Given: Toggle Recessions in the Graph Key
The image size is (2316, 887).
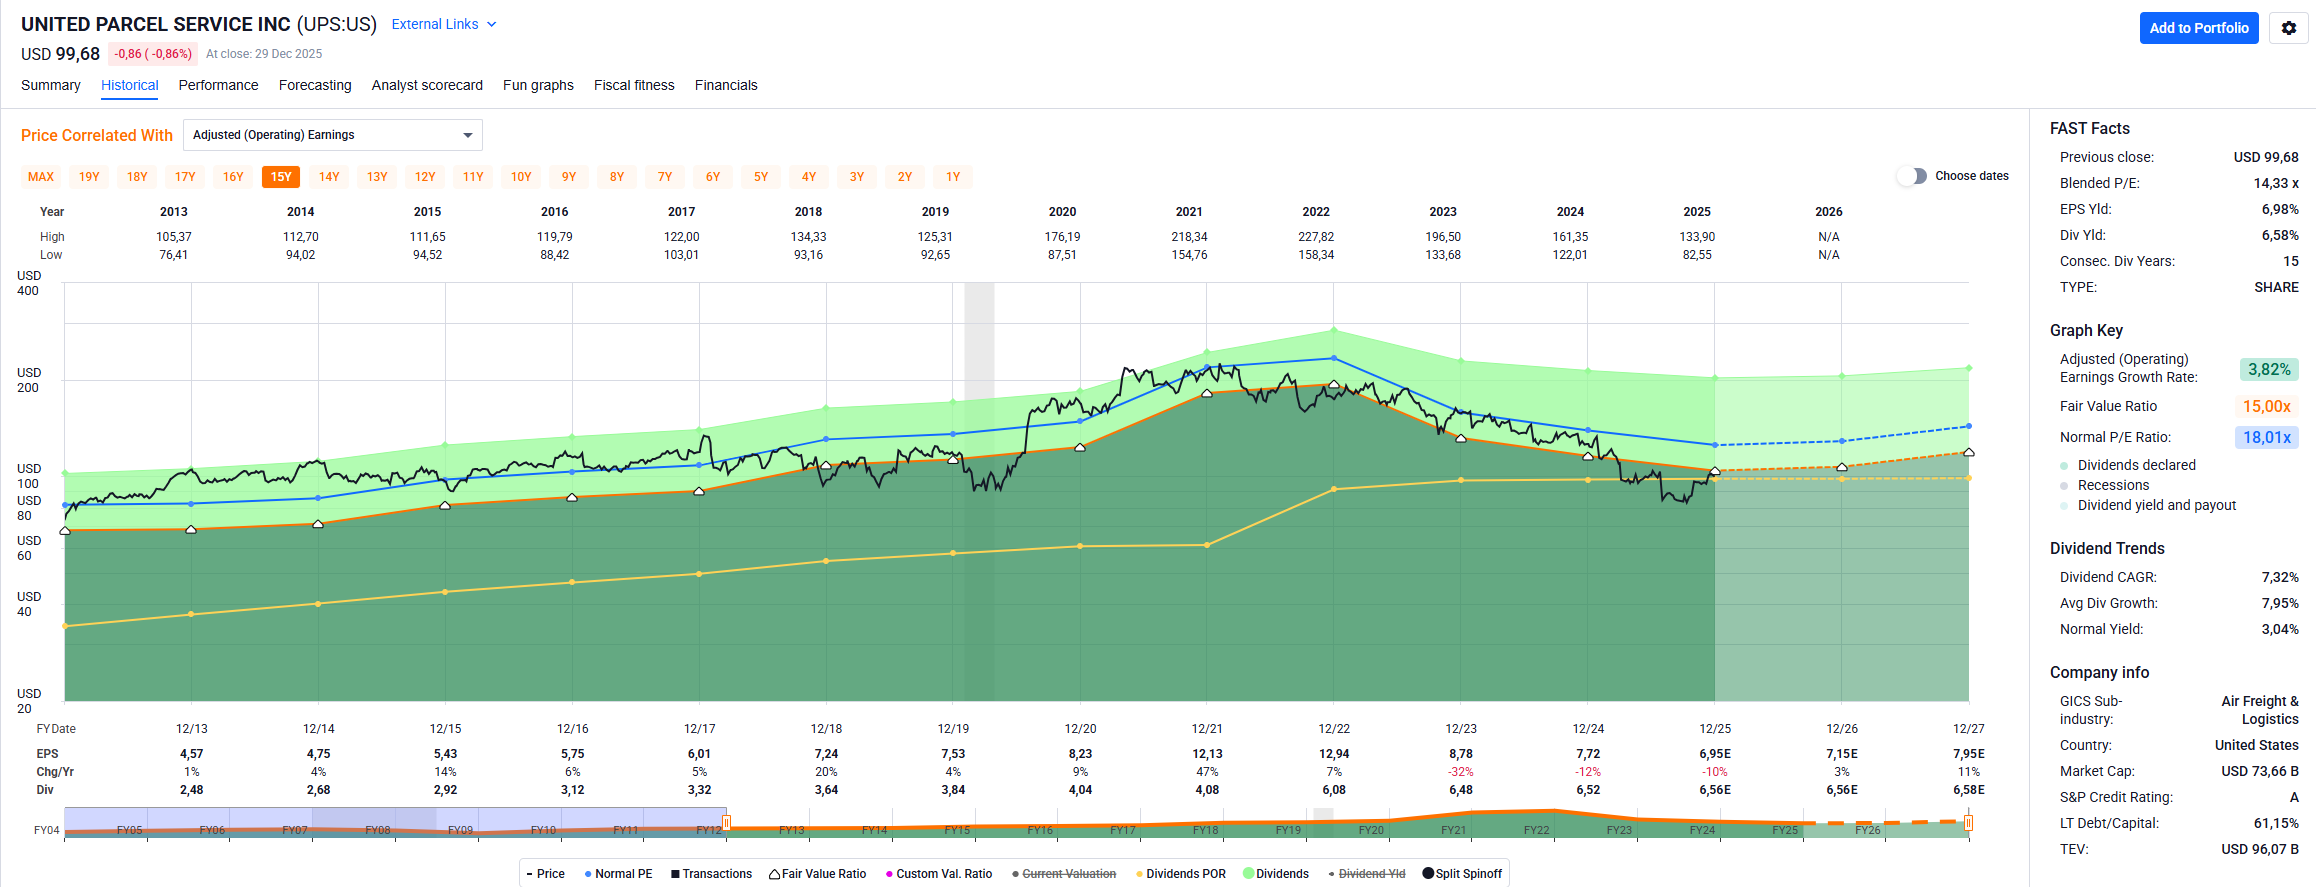Looking at the screenshot, I should point(2064,486).
